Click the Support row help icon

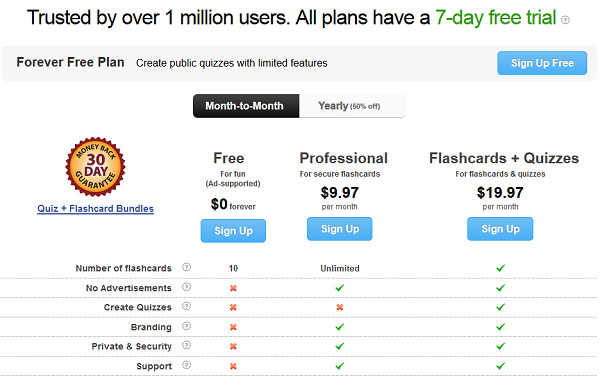point(186,365)
